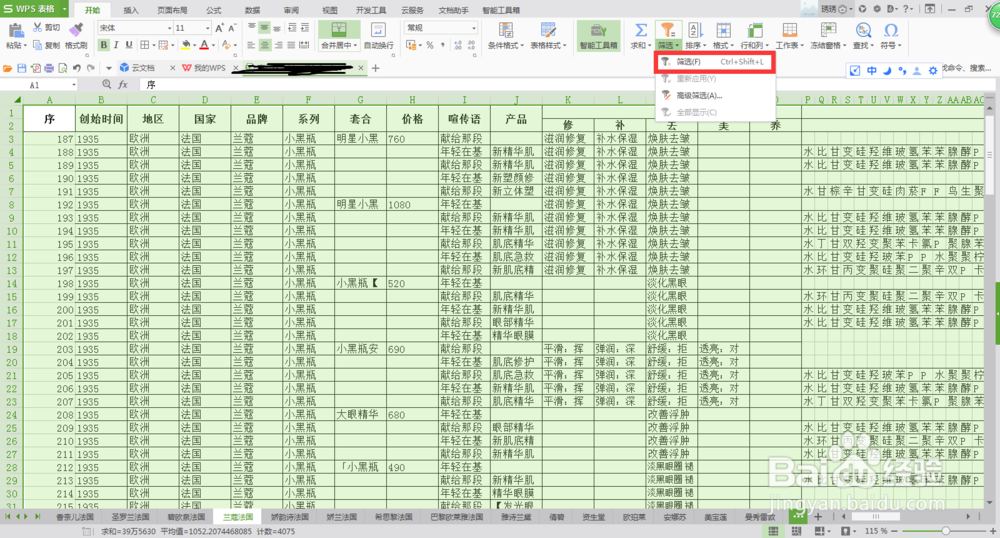The width and height of the screenshot is (1000, 538).
Task: Expand the fill color dropdown arrow
Action: 195,45
